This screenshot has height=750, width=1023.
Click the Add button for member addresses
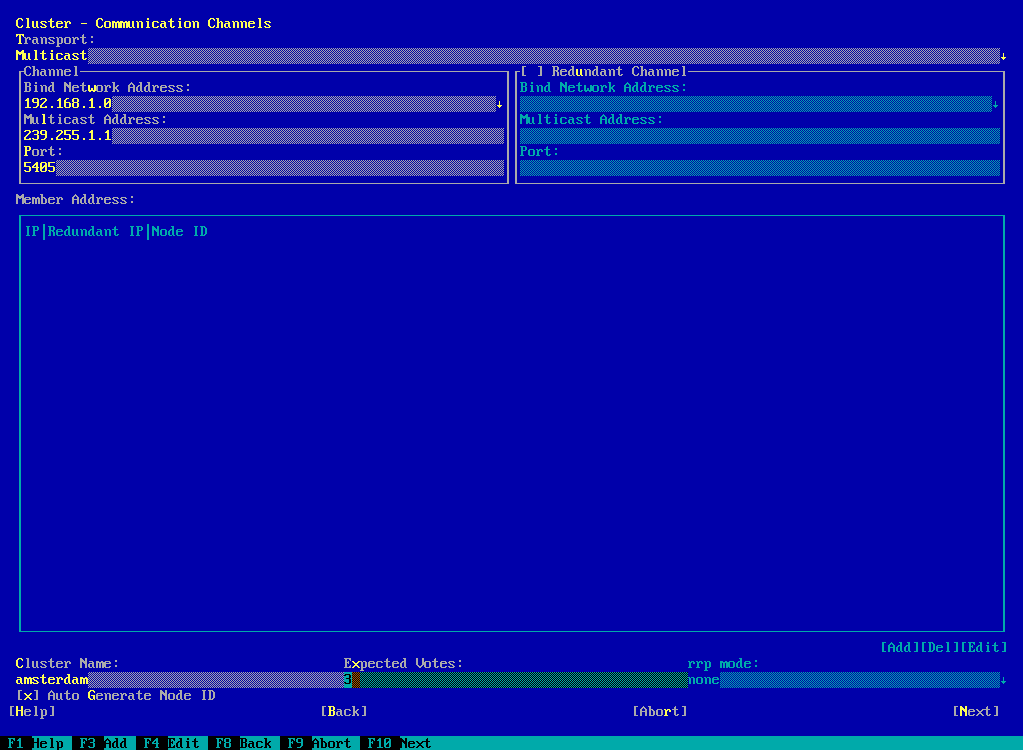pyautogui.click(x=900, y=648)
